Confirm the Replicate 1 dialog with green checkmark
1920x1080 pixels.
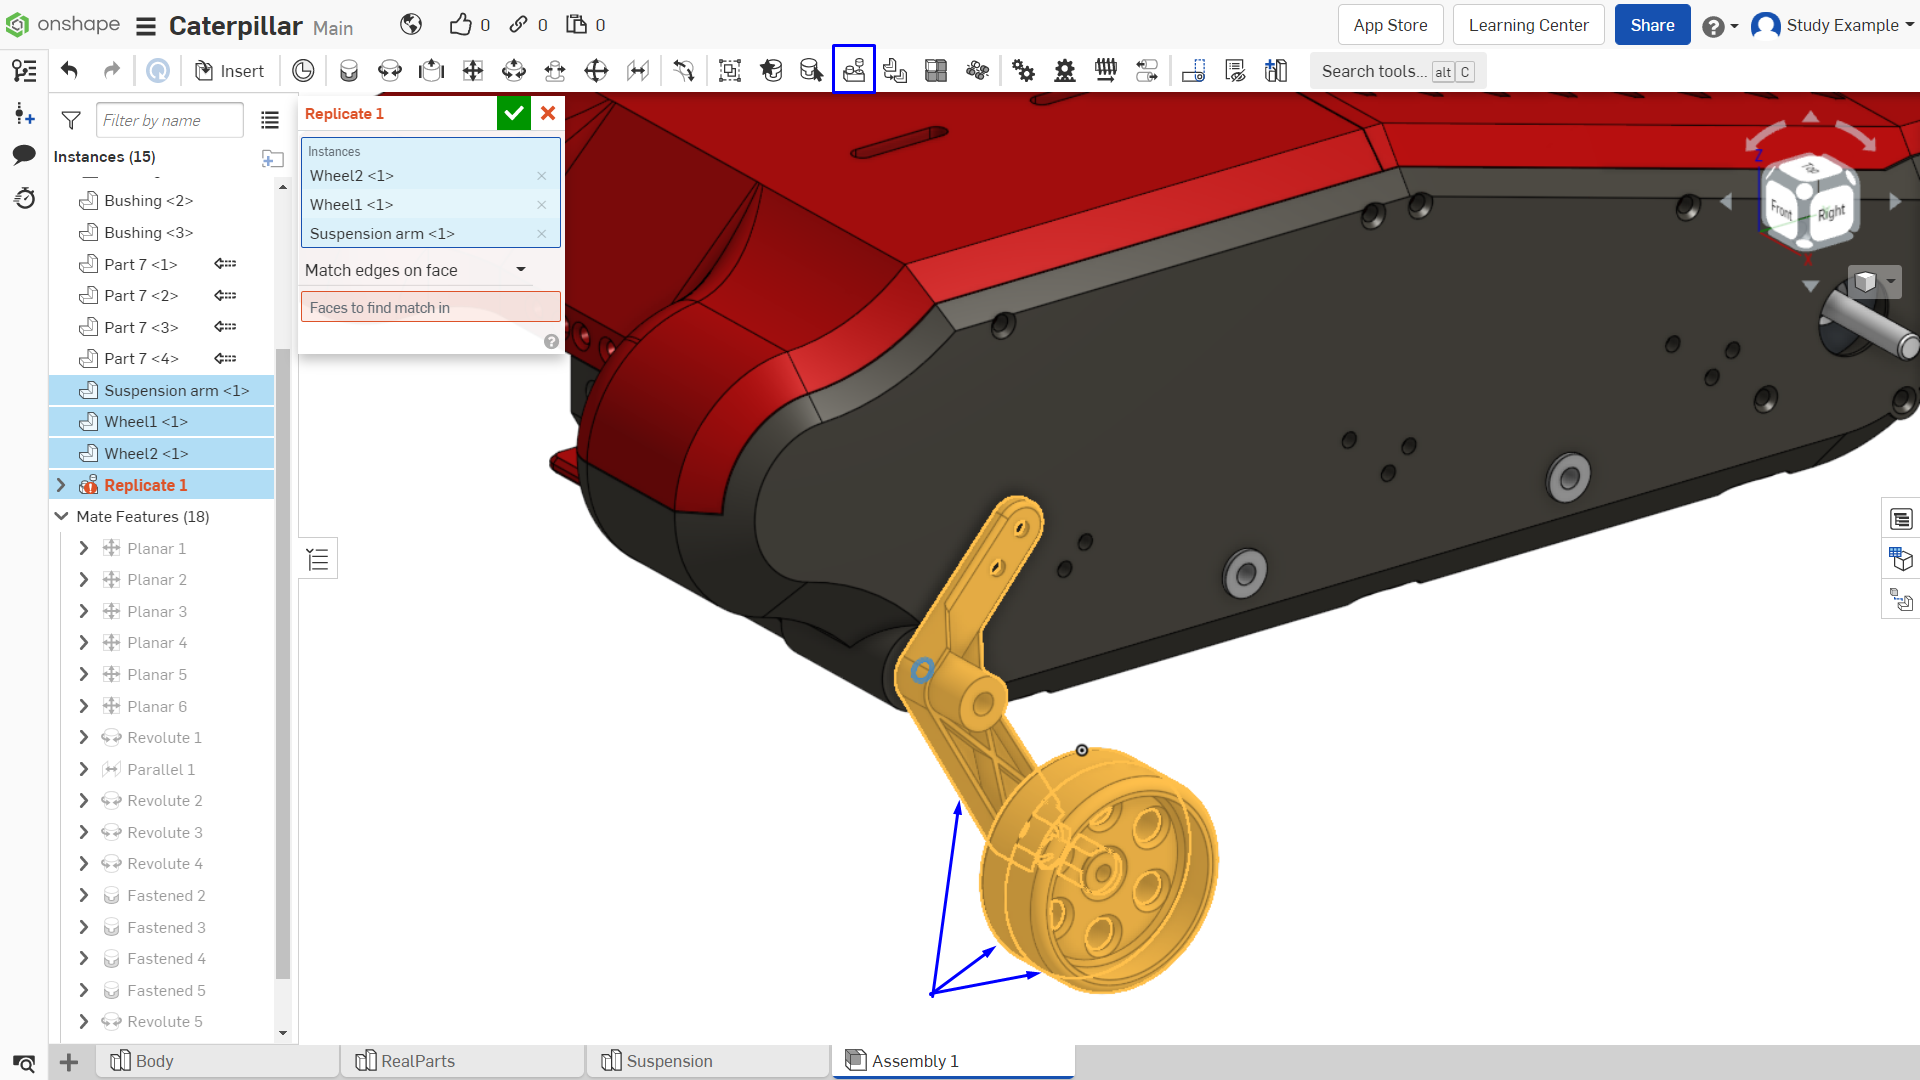[x=513, y=113]
